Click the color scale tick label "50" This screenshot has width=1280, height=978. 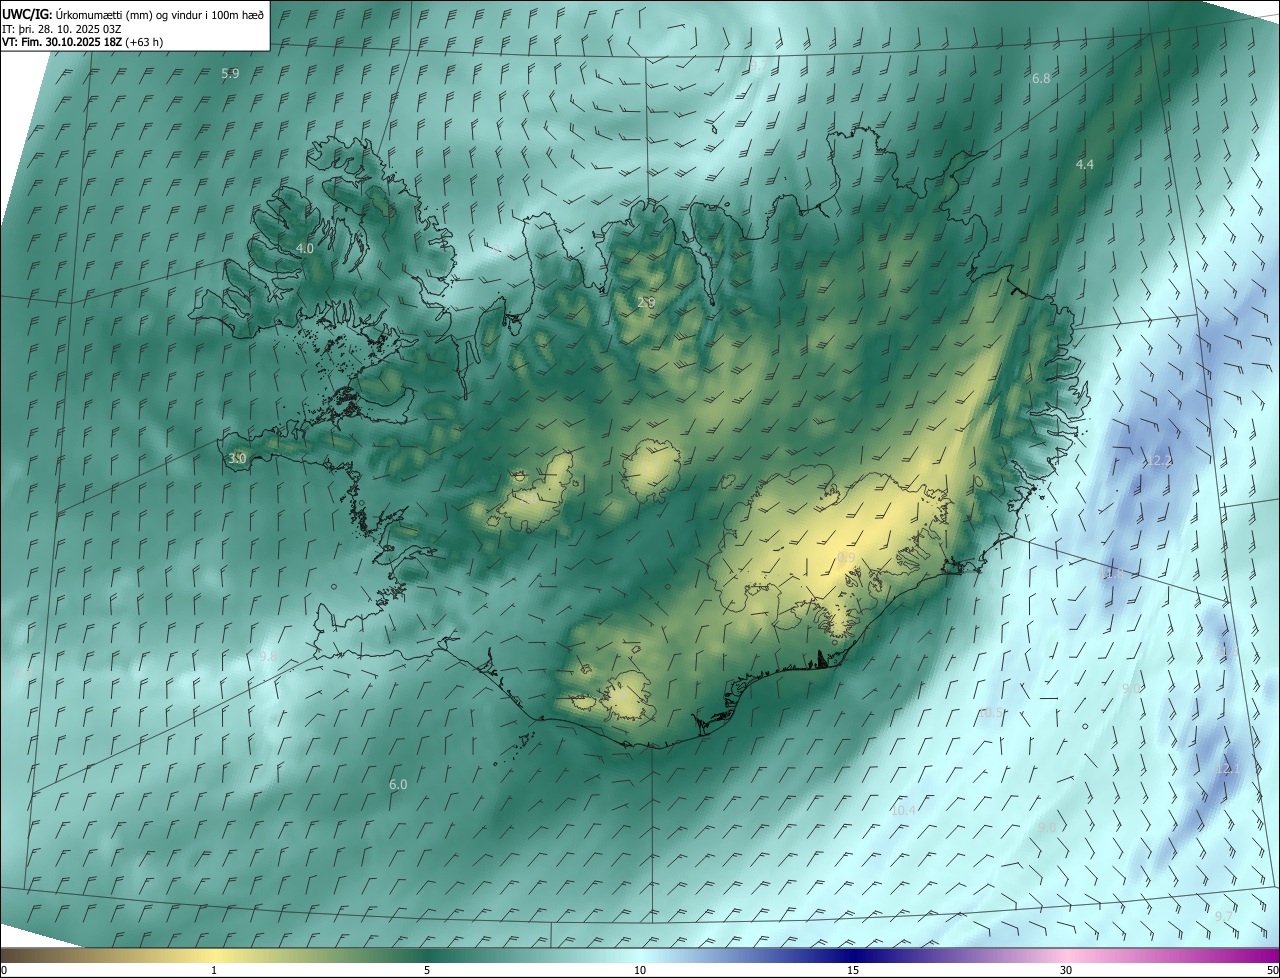click(1272, 970)
